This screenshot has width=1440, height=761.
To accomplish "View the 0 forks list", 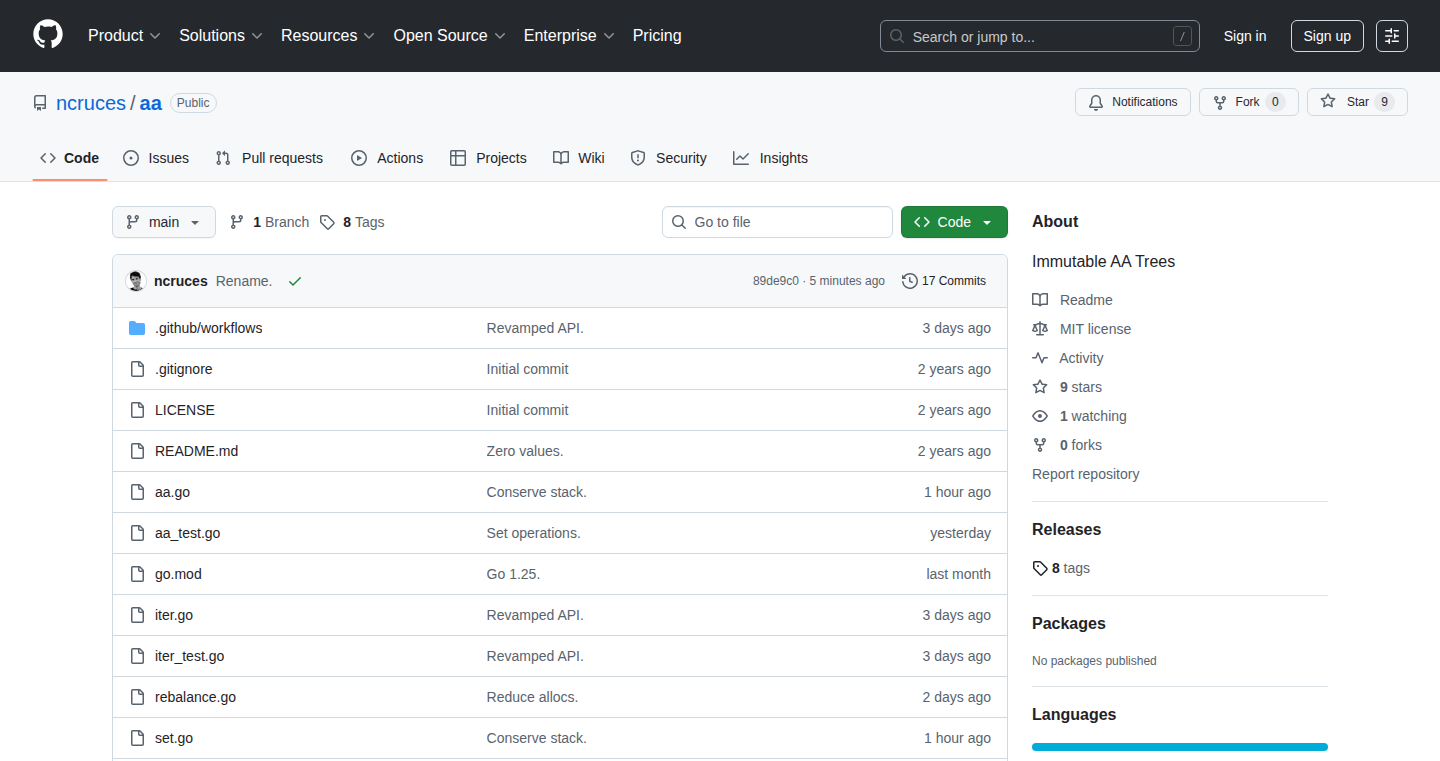I will (x=1081, y=445).
